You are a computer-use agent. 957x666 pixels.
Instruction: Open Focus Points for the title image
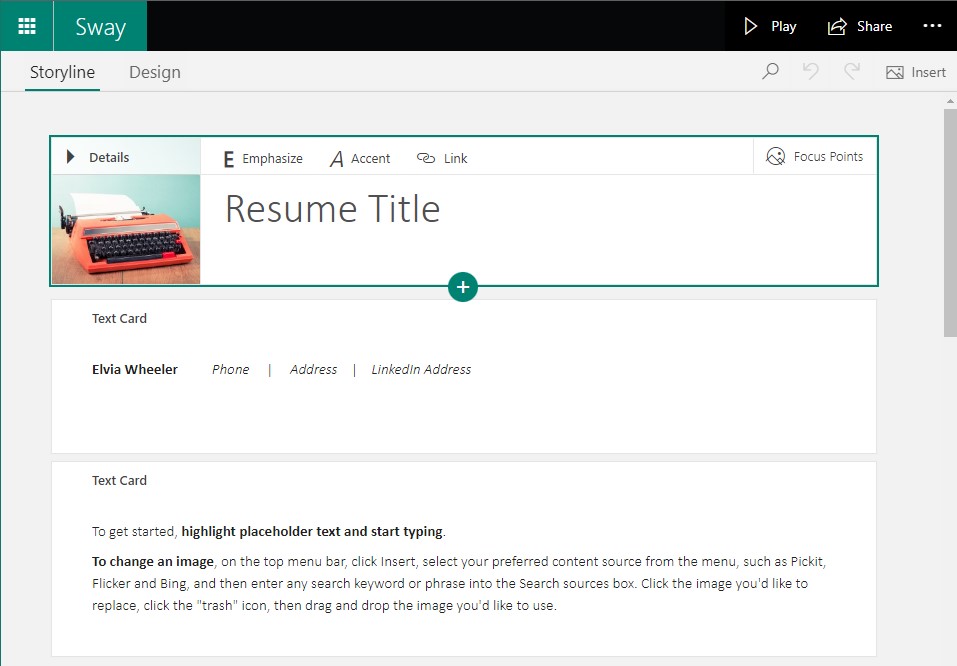[814, 156]
